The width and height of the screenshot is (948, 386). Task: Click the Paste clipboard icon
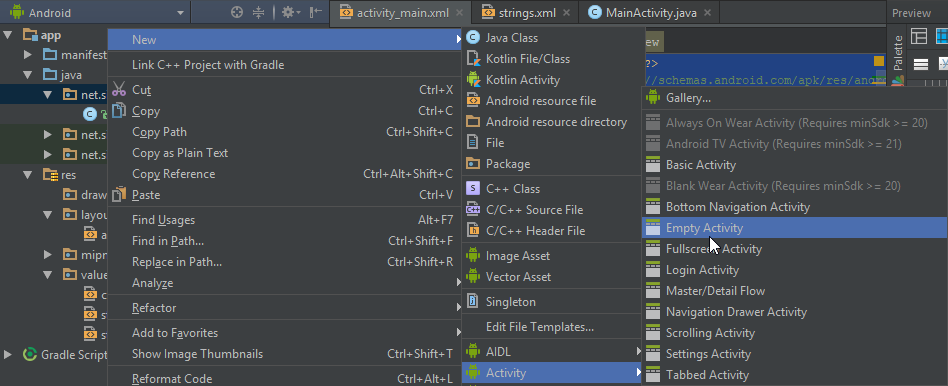pos(119,194)
